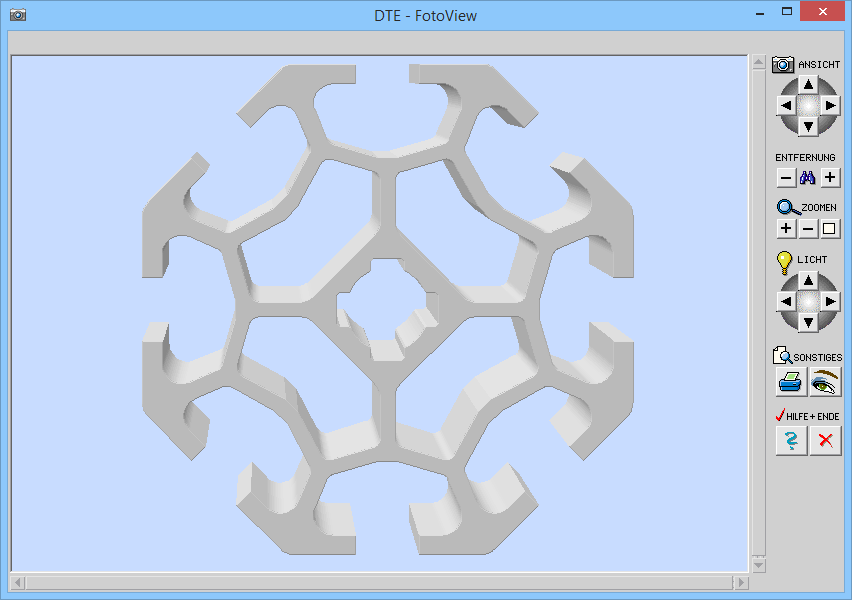Screen dimensions: 852x600
Task: Click the binoculars icon under Entfernung
Action: coord(808,178)
